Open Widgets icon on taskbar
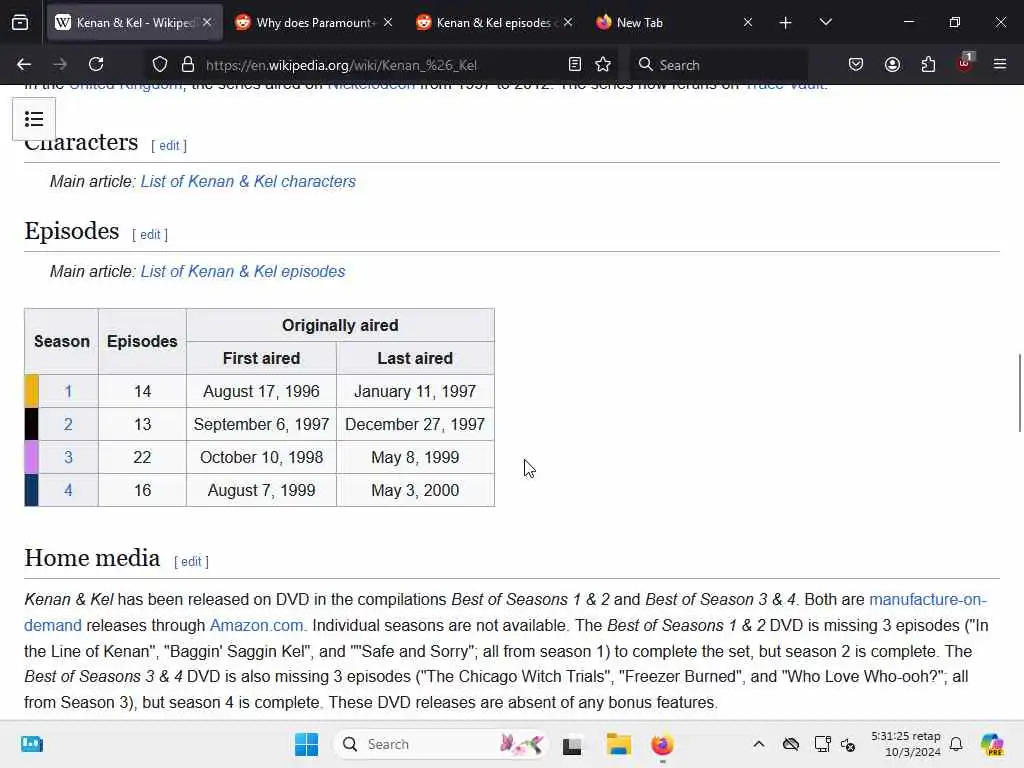The height and width of the screenshot is (768, 1024). click(x=32, y=744)
